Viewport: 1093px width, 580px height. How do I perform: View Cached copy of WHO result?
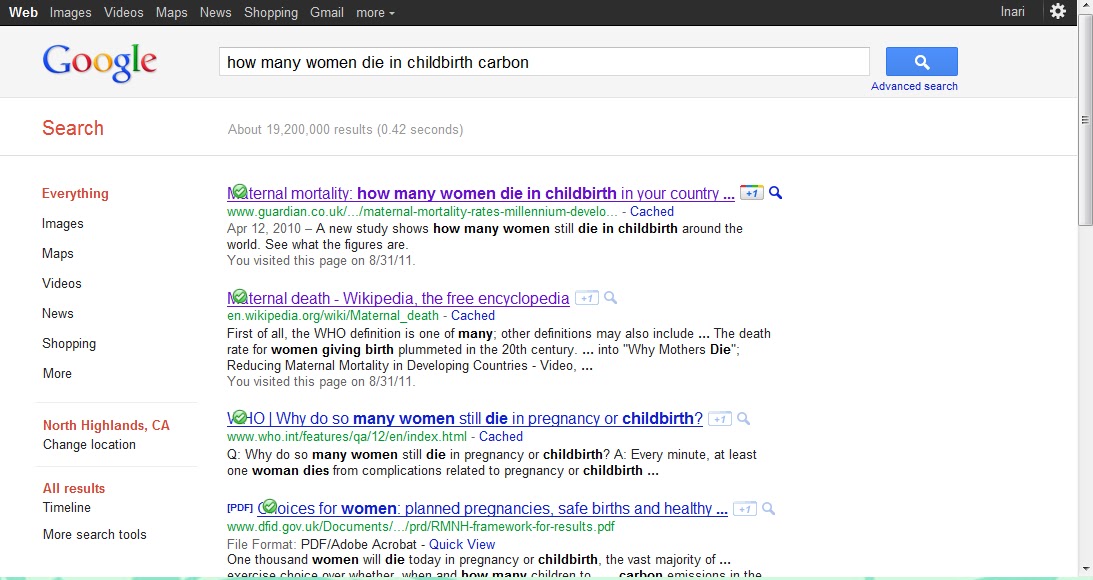click(500, 437)
